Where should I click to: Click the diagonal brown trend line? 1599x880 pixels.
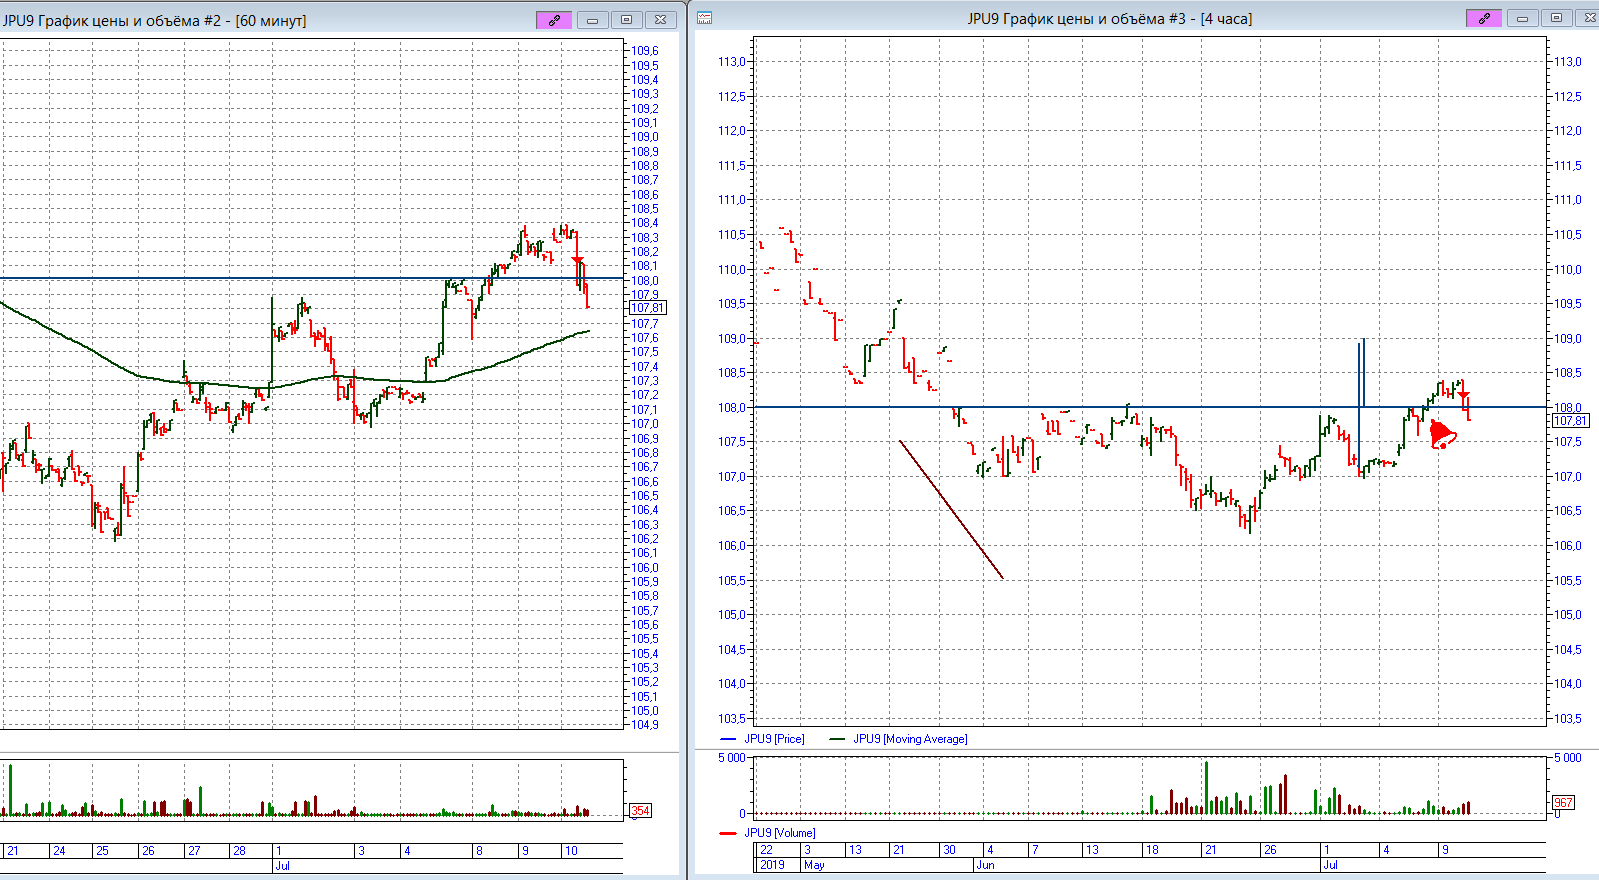click(950, 508)
